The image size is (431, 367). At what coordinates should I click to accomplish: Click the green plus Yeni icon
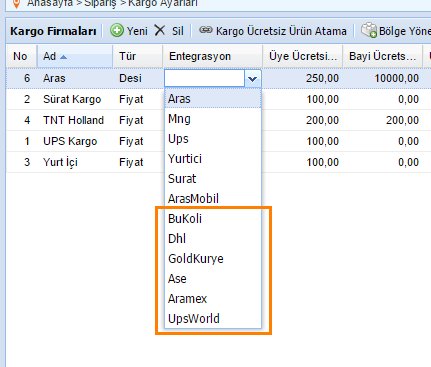pos(117,31)
